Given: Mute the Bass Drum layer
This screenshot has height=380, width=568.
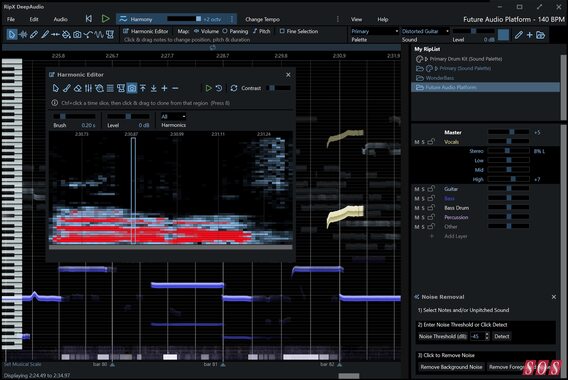Looking at the screenshot, I should [417, 208].
